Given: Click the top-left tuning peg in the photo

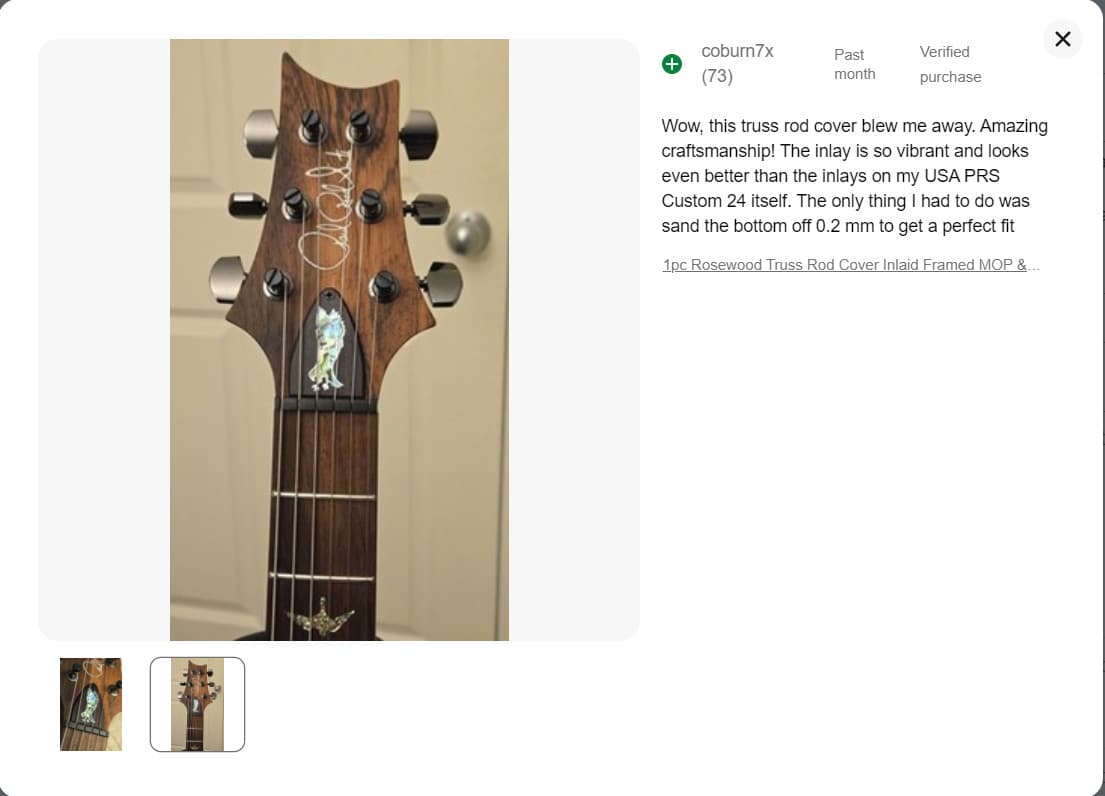Looking at the screenshot, I should 262,129.
